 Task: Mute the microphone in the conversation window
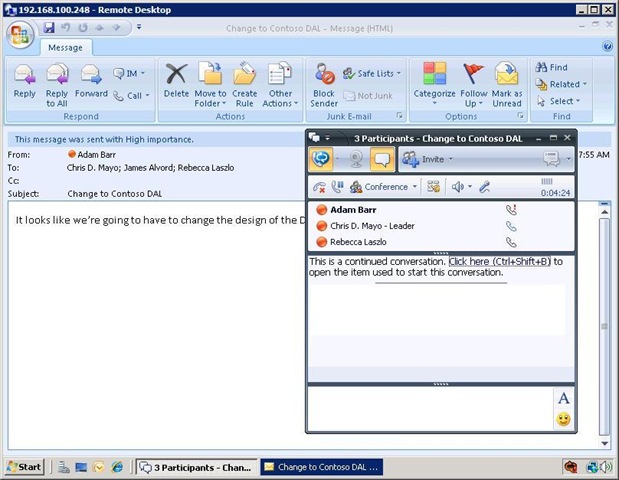click(x=485, y=187)
